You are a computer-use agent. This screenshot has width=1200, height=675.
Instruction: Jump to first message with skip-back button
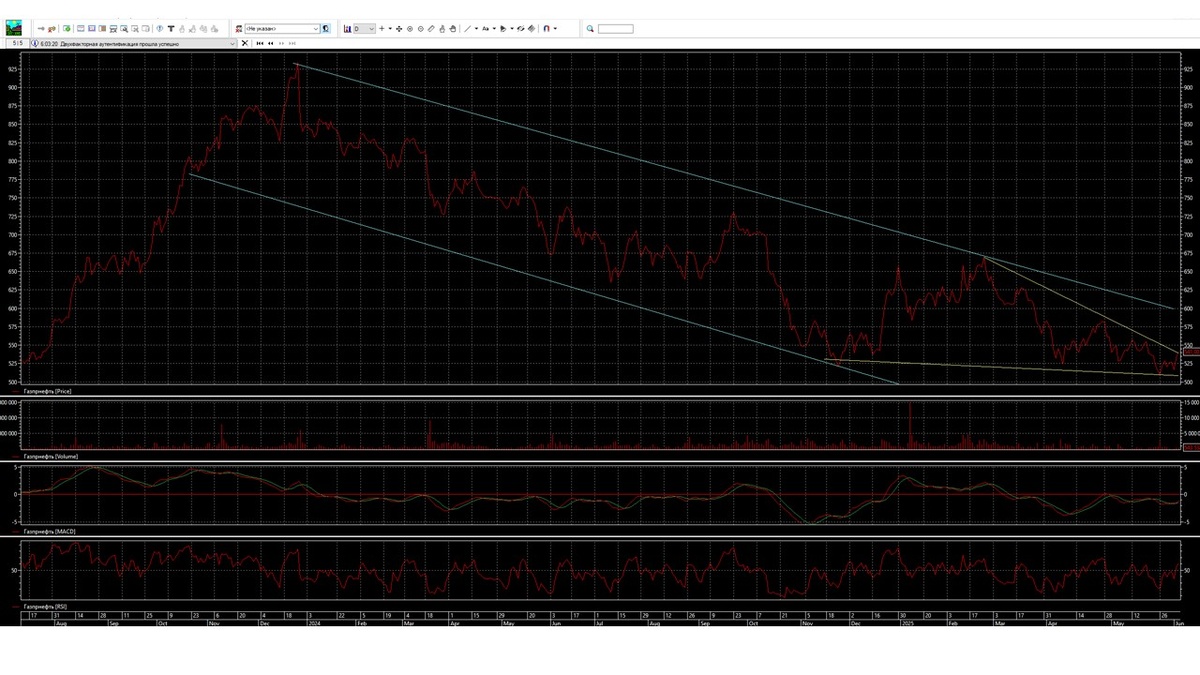(x=259, y=43)
